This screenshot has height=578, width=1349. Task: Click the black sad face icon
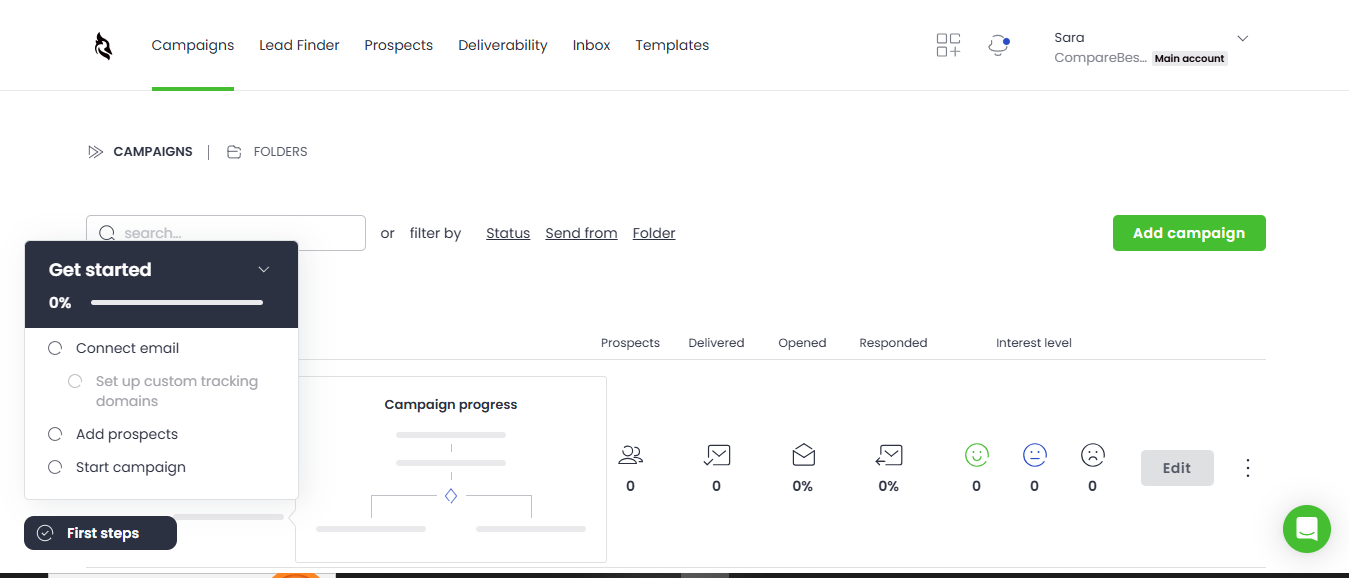coord(1093,455)
